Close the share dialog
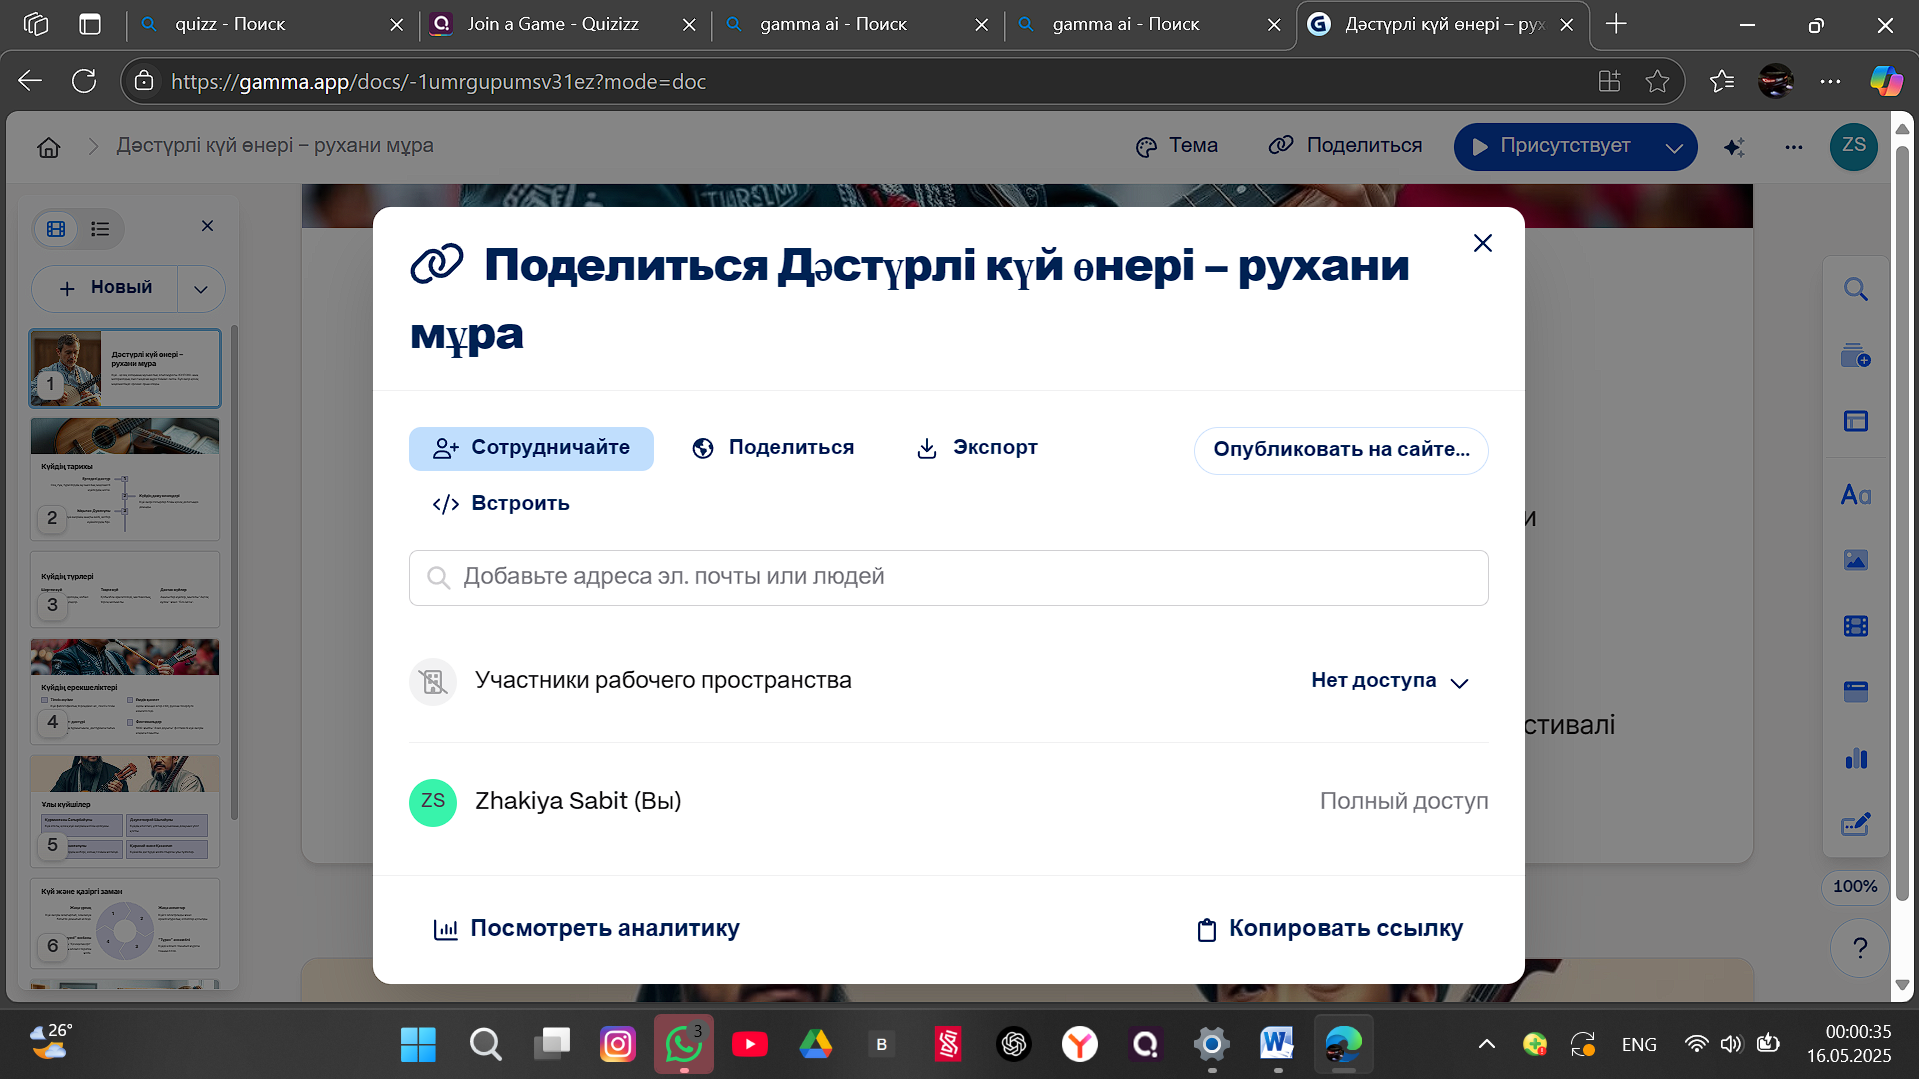 (1482, 243)
